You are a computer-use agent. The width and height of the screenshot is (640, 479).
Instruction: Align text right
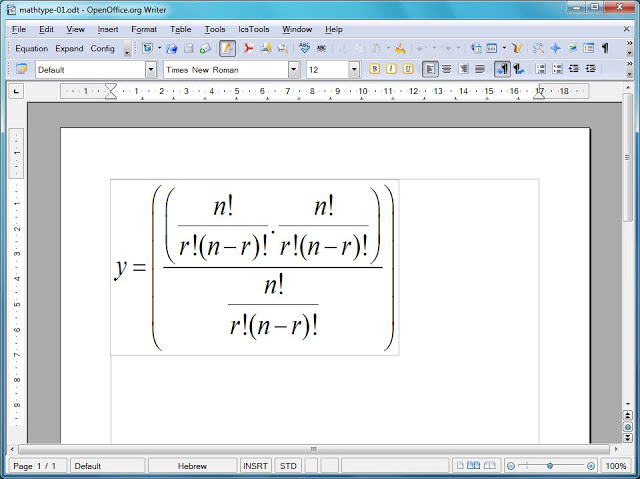pos(464,69)
